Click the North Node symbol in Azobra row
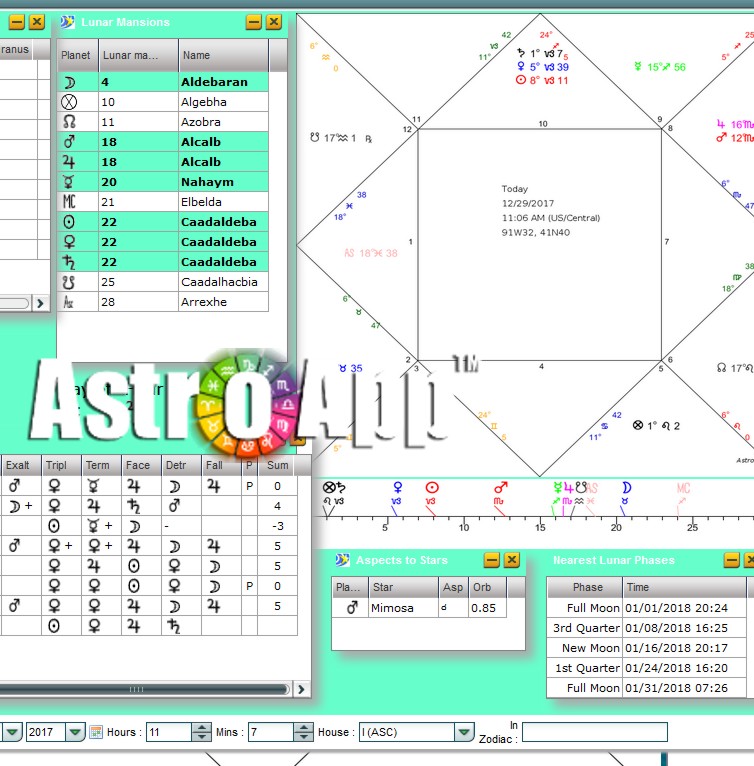Screen dimensions: 754x766 coord(69,122)
